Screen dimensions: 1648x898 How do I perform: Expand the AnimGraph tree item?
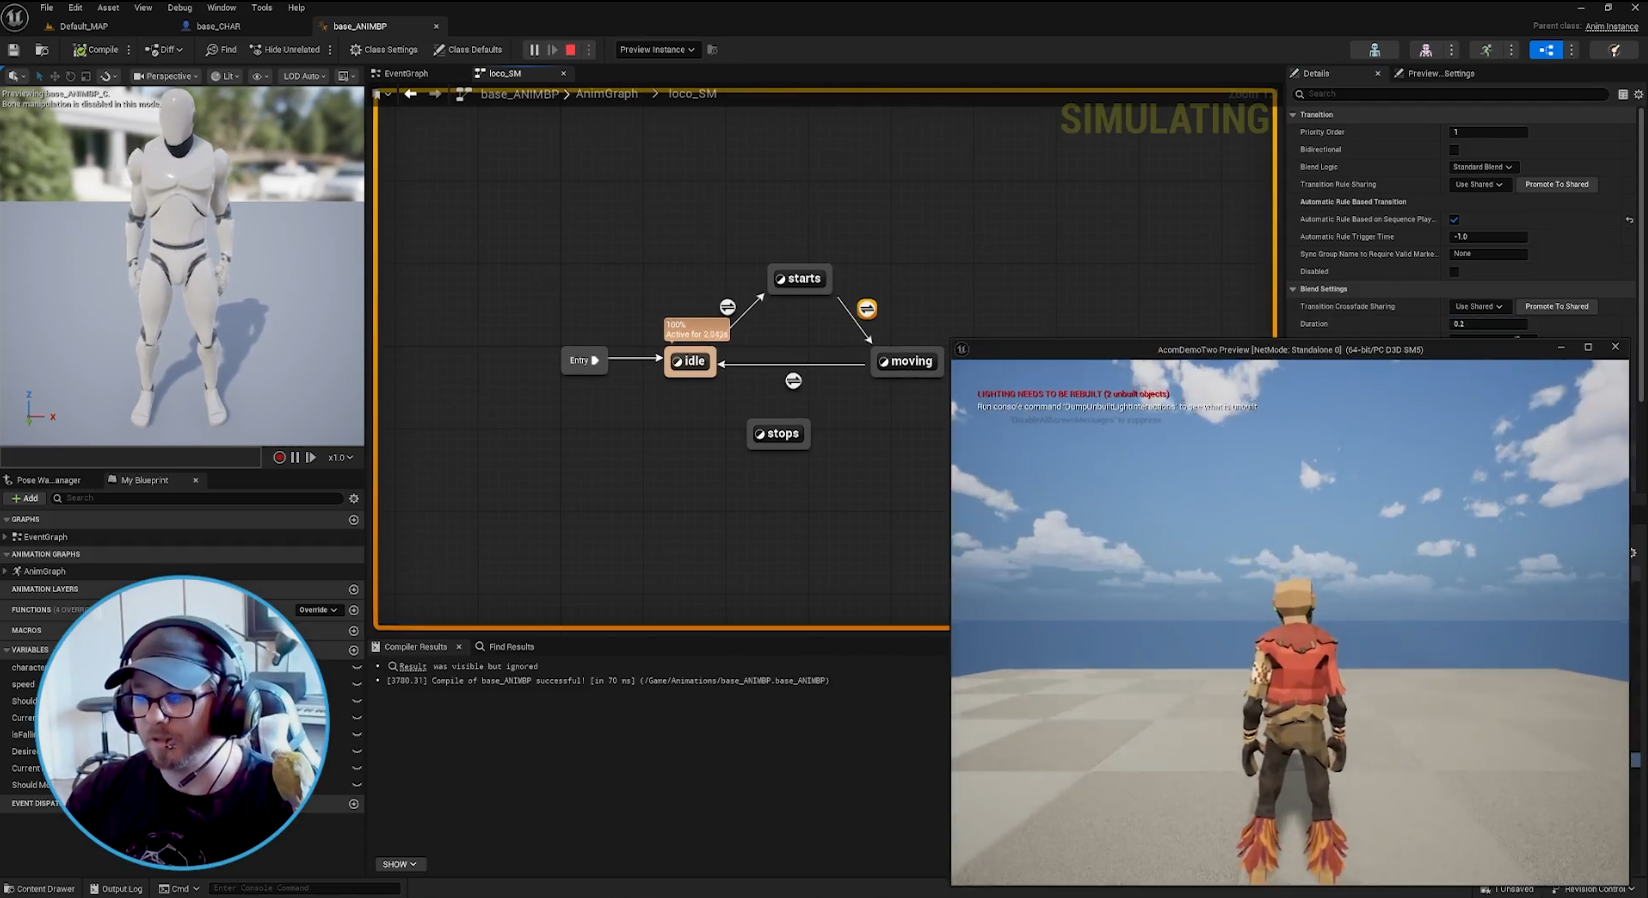point(6,571)
